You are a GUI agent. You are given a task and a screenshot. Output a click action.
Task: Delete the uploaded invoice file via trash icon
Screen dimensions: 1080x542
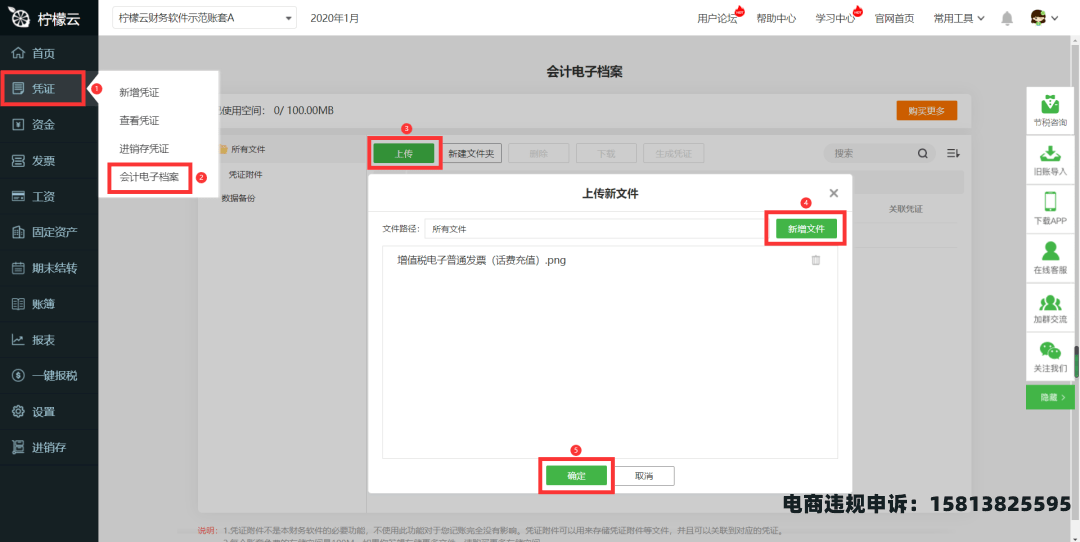click(815, 260)
